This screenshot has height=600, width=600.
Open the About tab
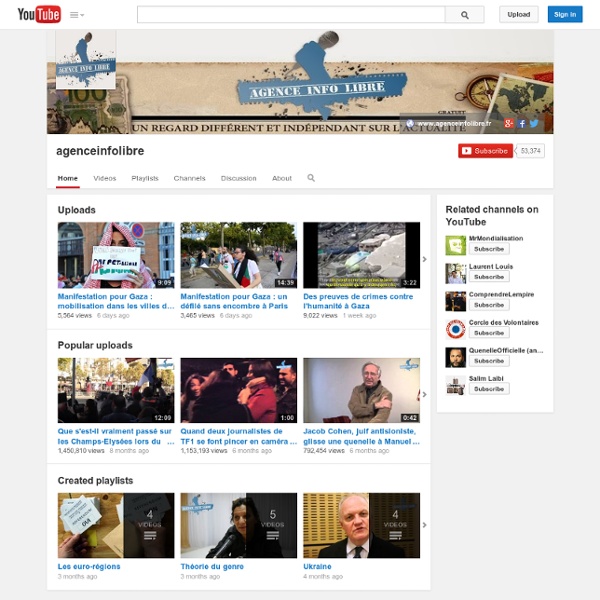pos(282,178)
